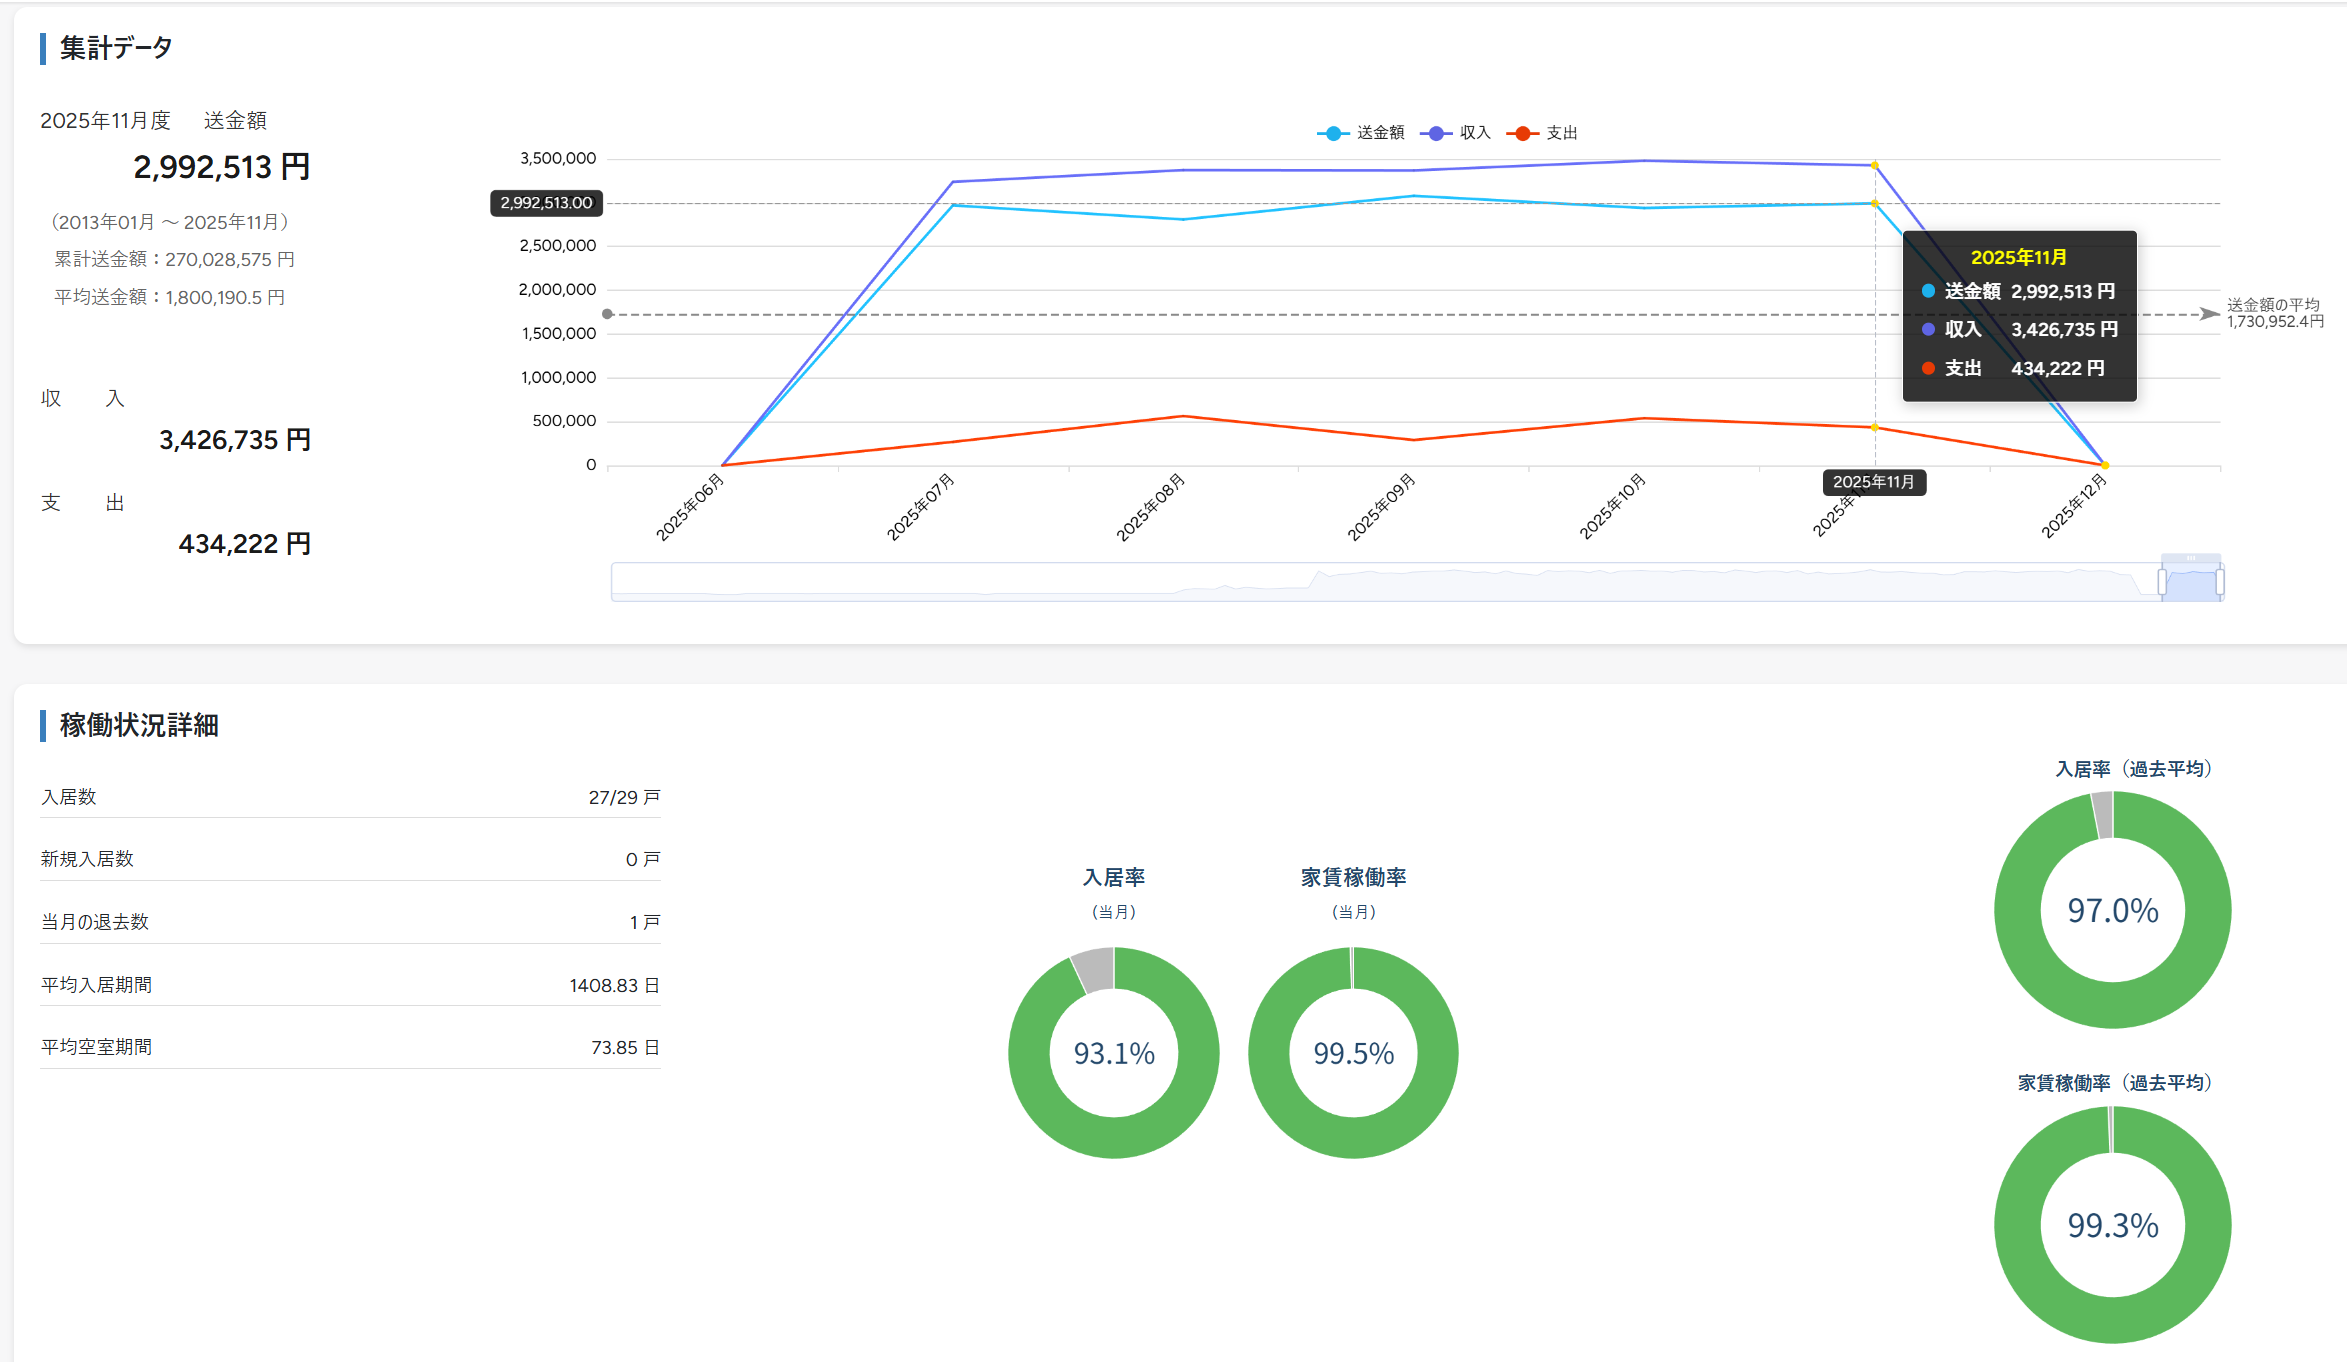Select the 2025年12月 endpoint on the chart
Viewport: 2347px width, 1362px height.
point(2105,464)
